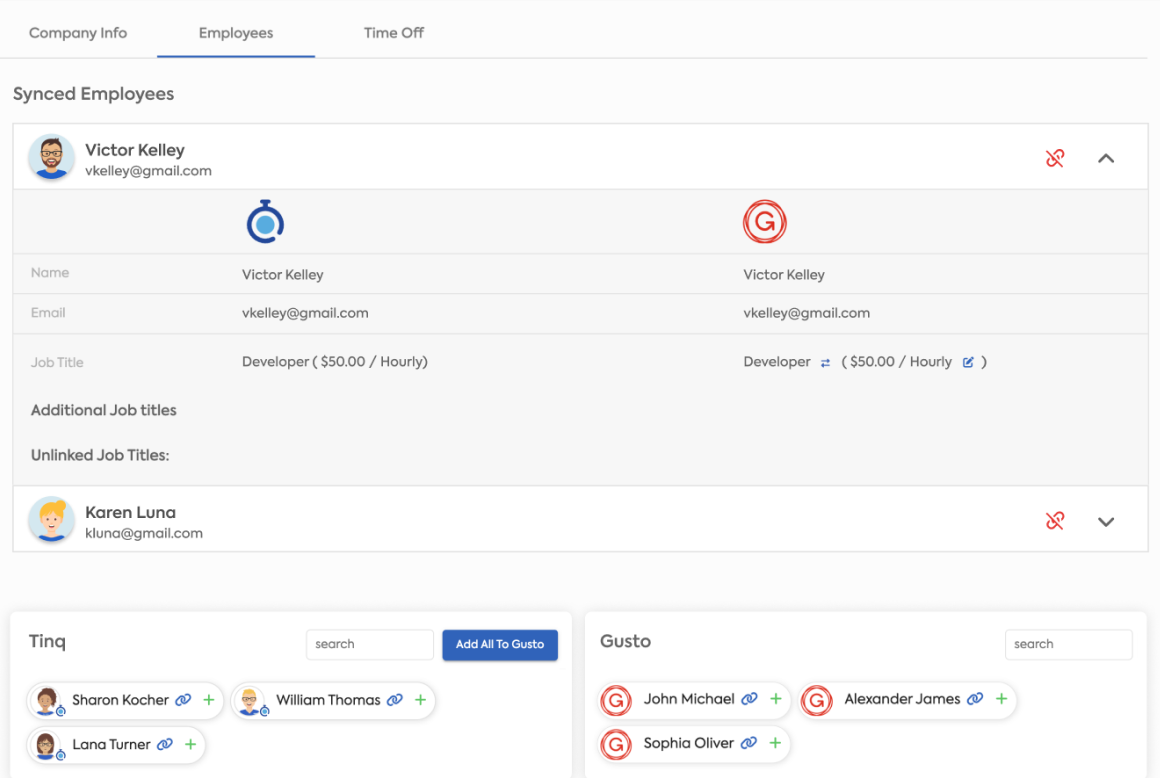
Task: Select the Employees tab
Action: tap(236, 33)
